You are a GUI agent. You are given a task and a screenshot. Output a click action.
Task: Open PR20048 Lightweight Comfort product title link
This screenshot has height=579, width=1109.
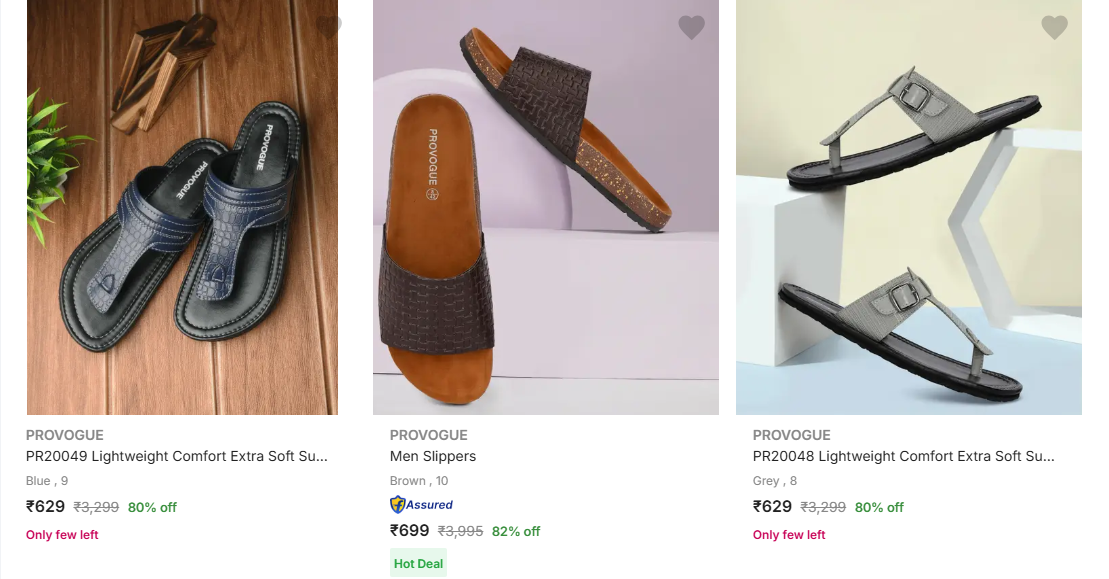[x=903, y=456]
